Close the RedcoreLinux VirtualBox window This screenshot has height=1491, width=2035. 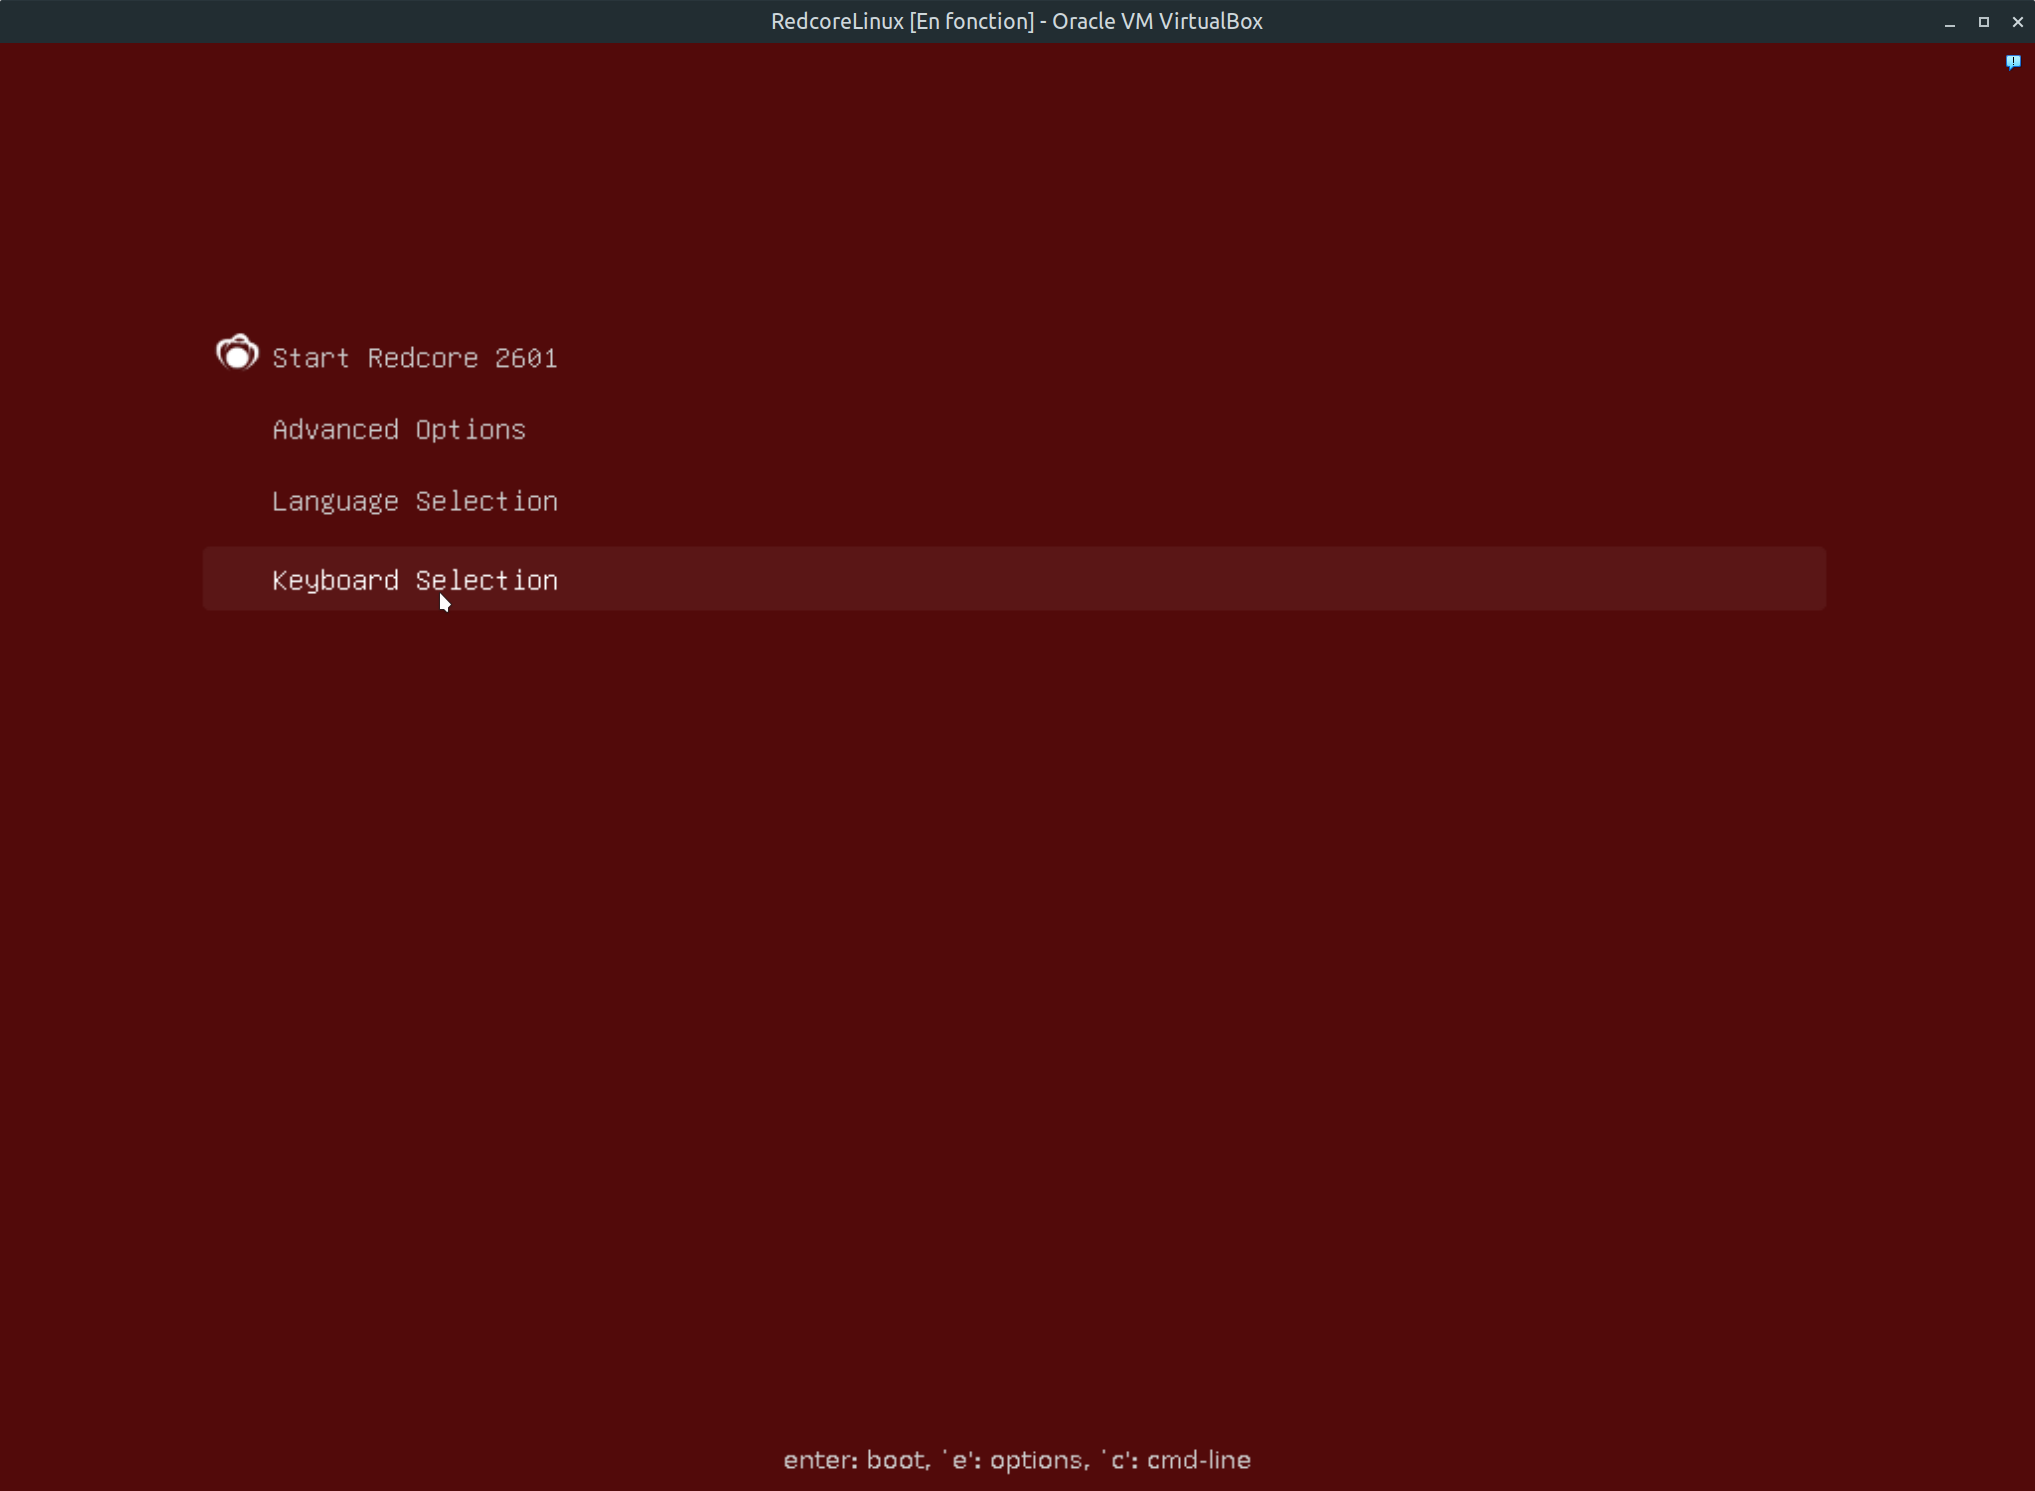[2017, 22]
